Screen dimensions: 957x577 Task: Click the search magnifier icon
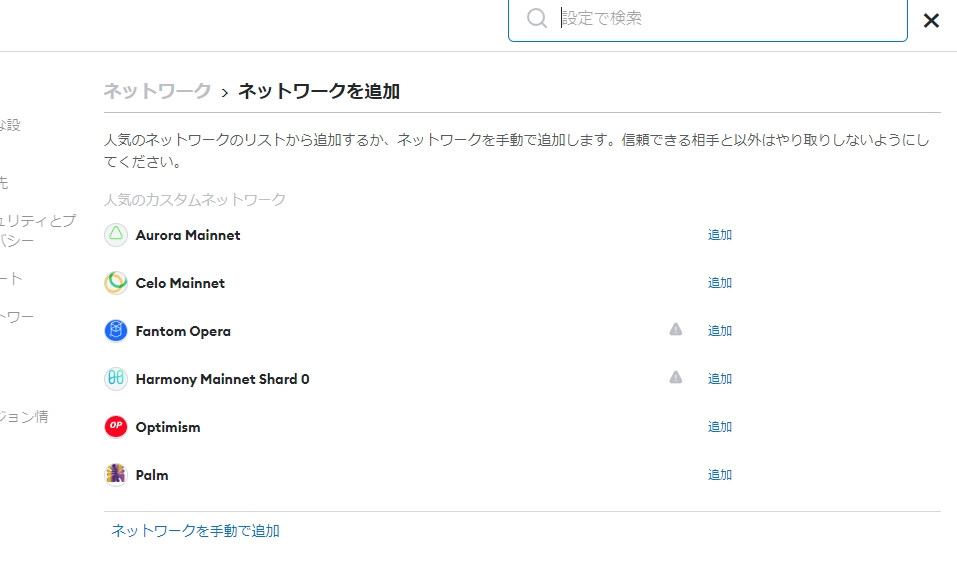(x=537, y=19)
